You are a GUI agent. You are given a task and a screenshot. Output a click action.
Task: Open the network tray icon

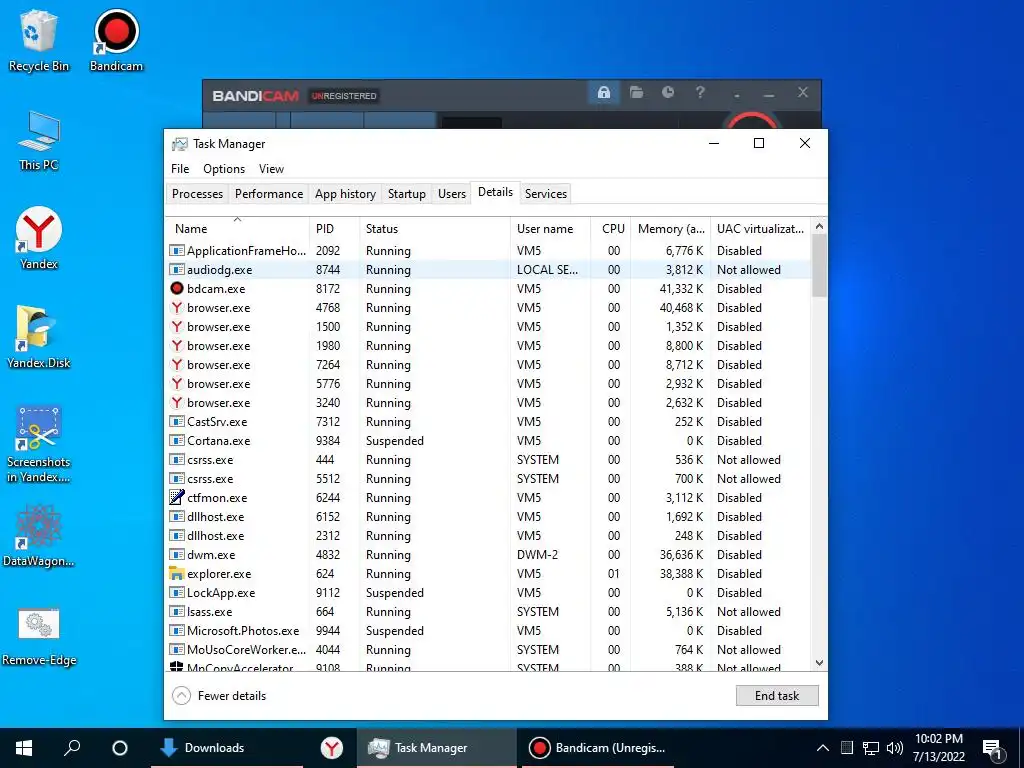coord(871,748)
